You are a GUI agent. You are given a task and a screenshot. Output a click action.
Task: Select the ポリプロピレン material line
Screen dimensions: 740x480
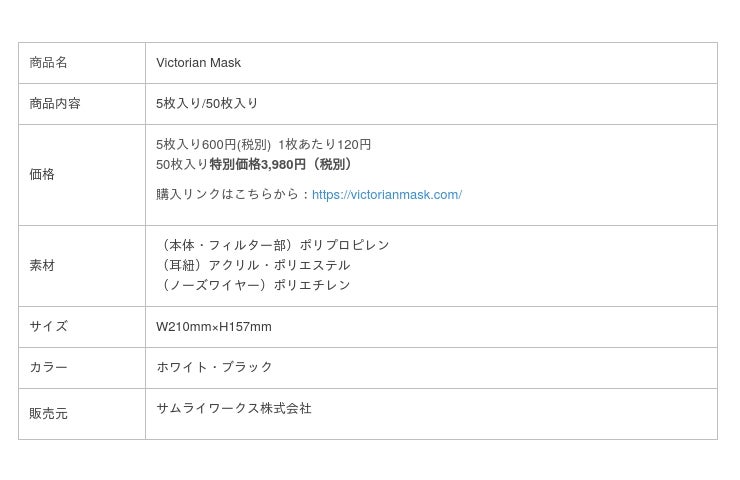[x=273, y=245]
